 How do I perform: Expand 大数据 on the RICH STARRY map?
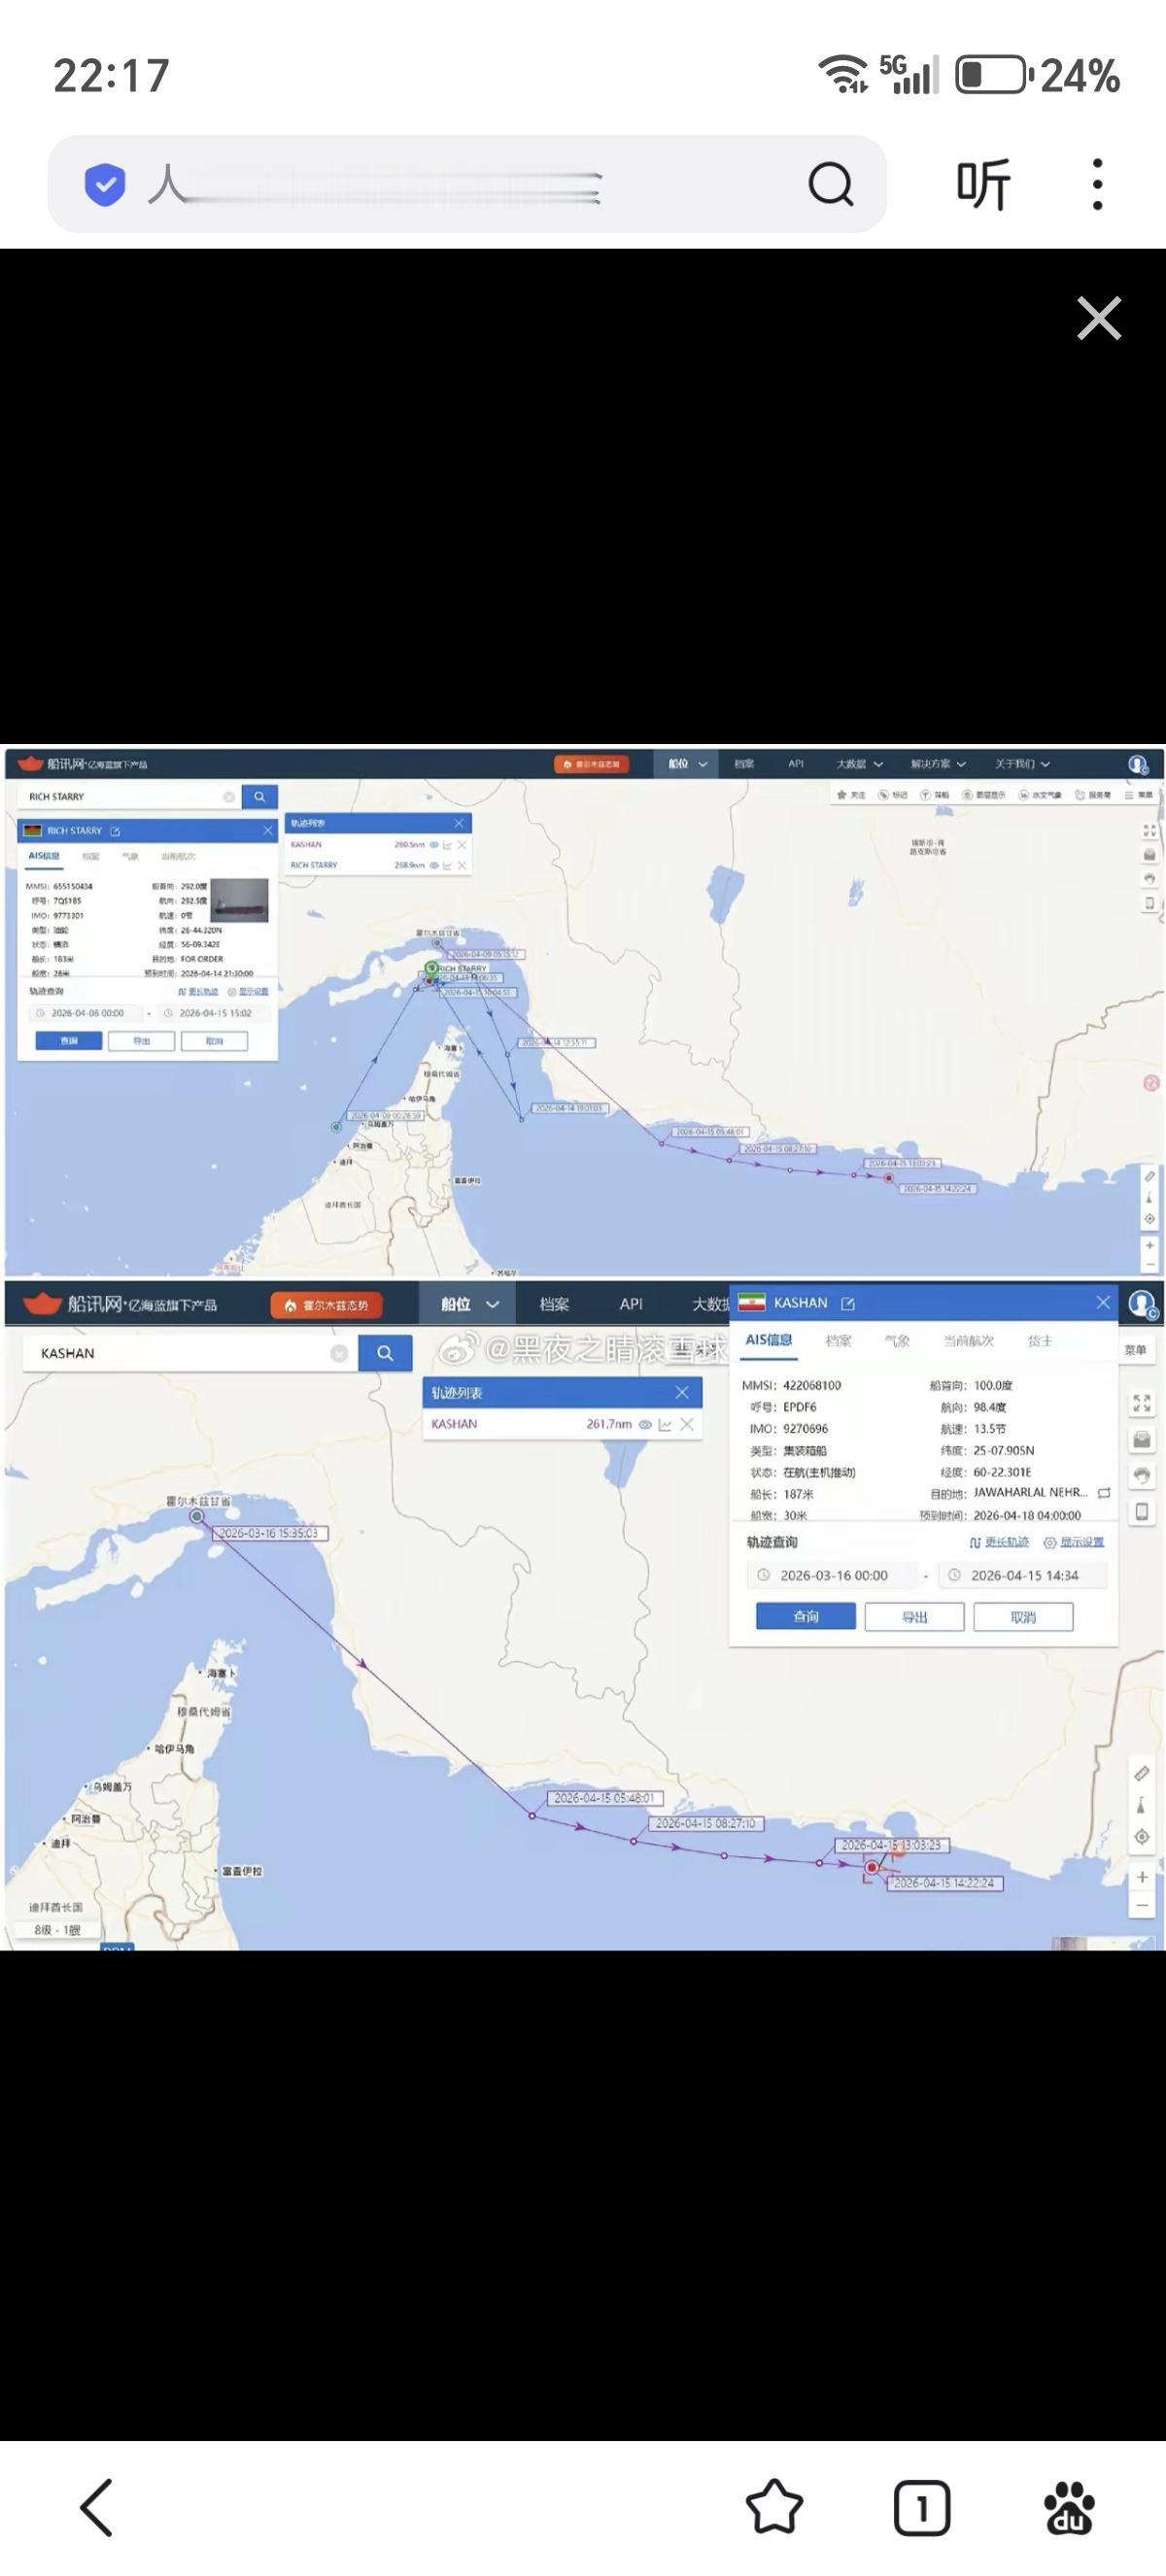pyautogui.click(x=860, y=763)
